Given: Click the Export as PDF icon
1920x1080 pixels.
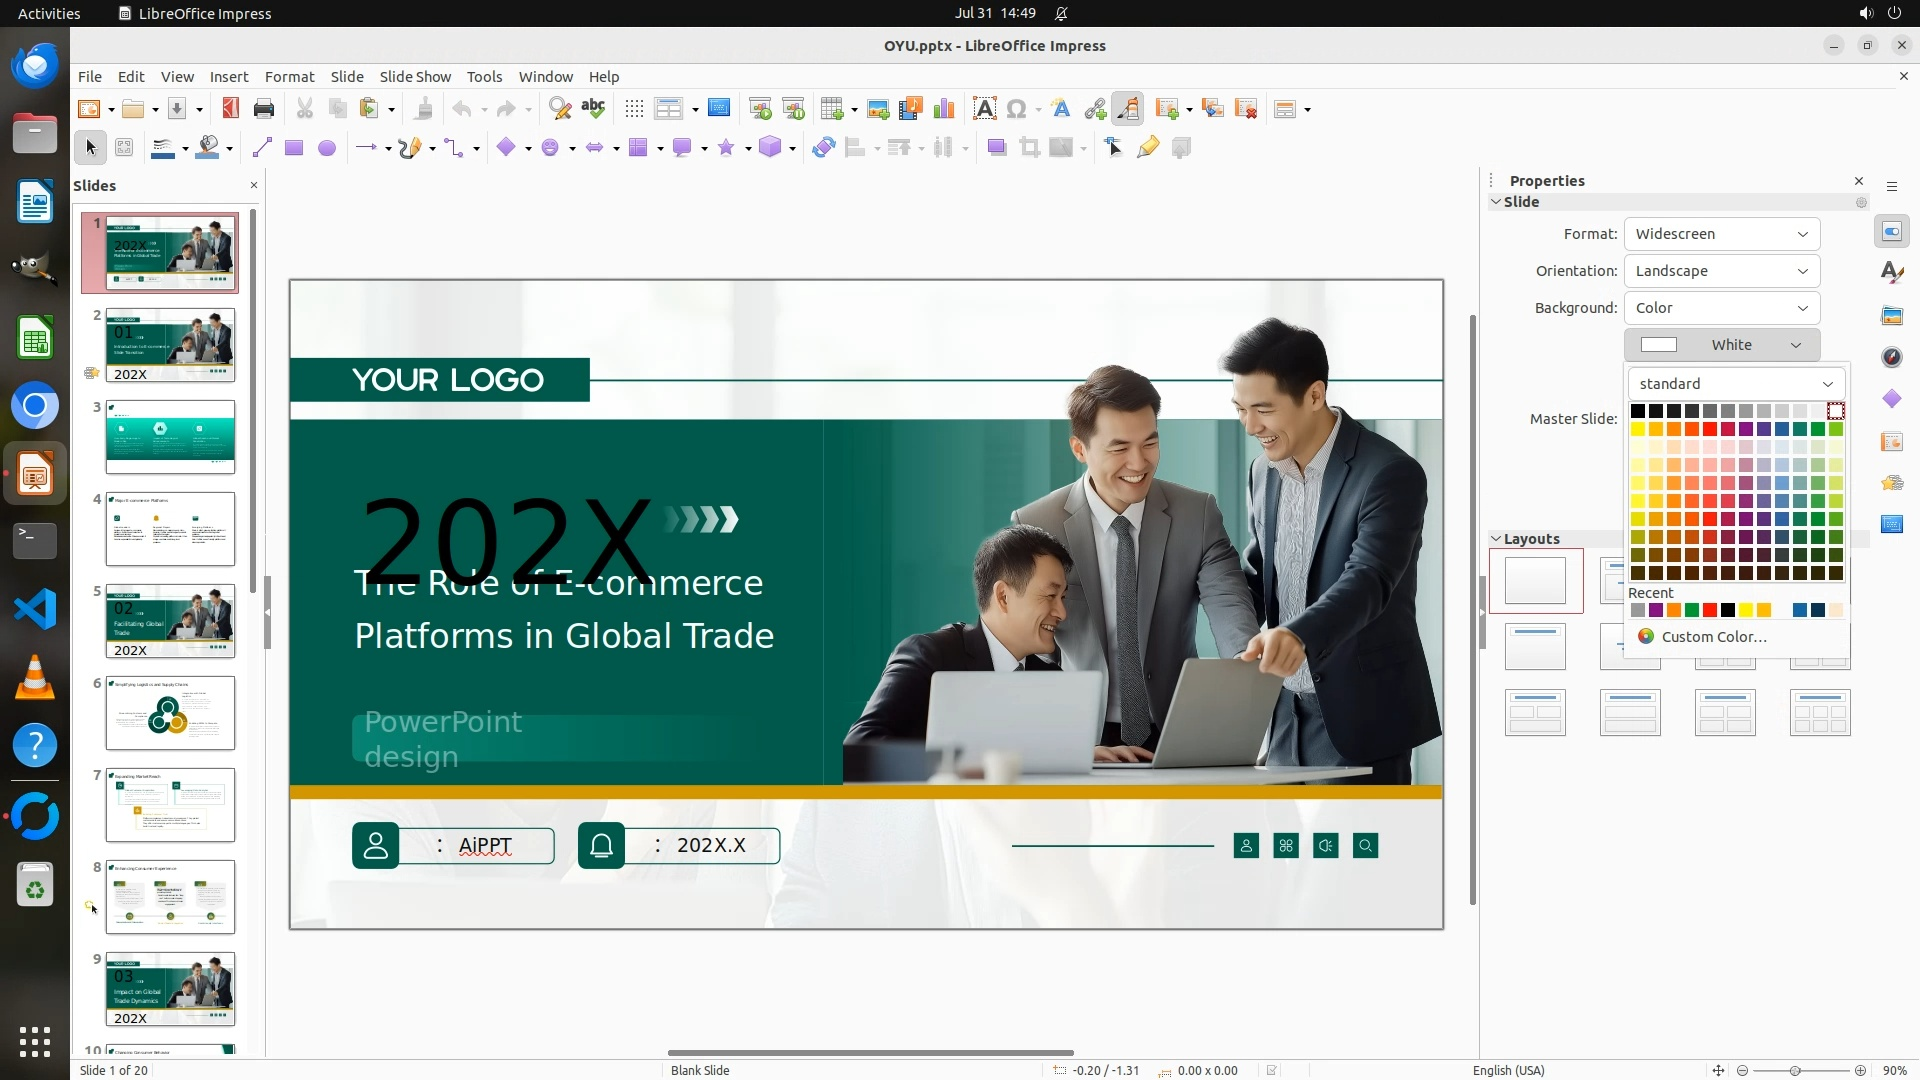Looking at the screenshot, I should click(x=230, y=109).
